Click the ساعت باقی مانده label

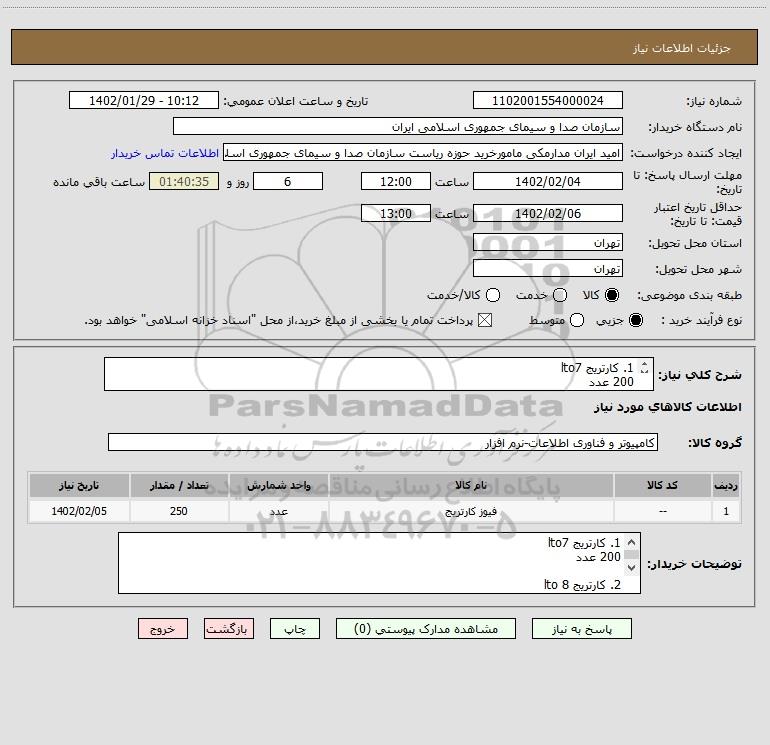99,182
